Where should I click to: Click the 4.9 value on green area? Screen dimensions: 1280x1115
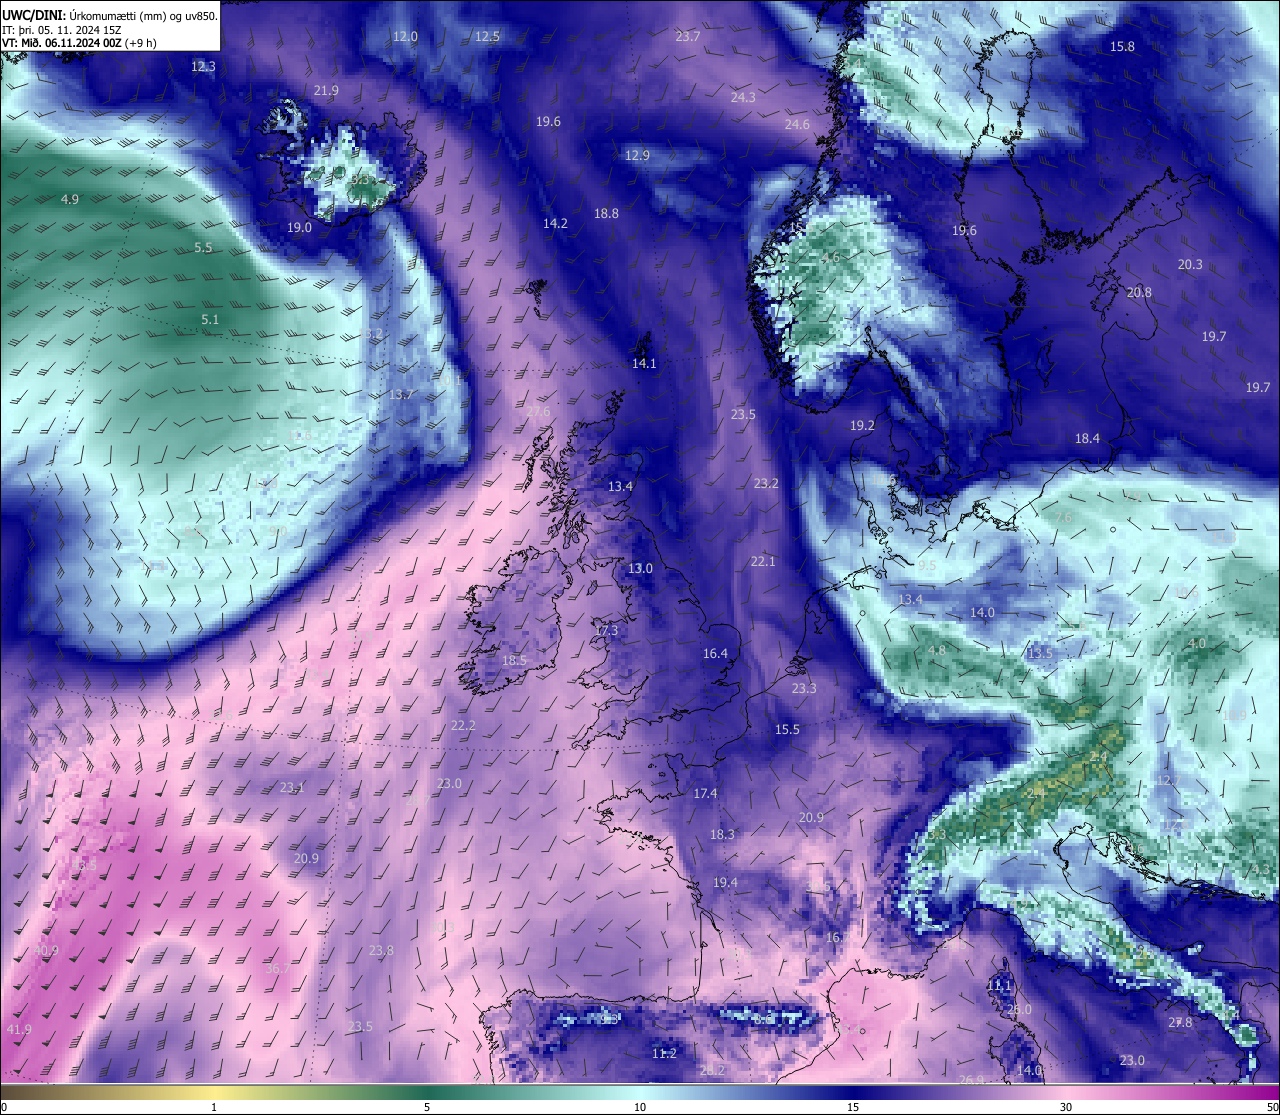click(70, 199)
